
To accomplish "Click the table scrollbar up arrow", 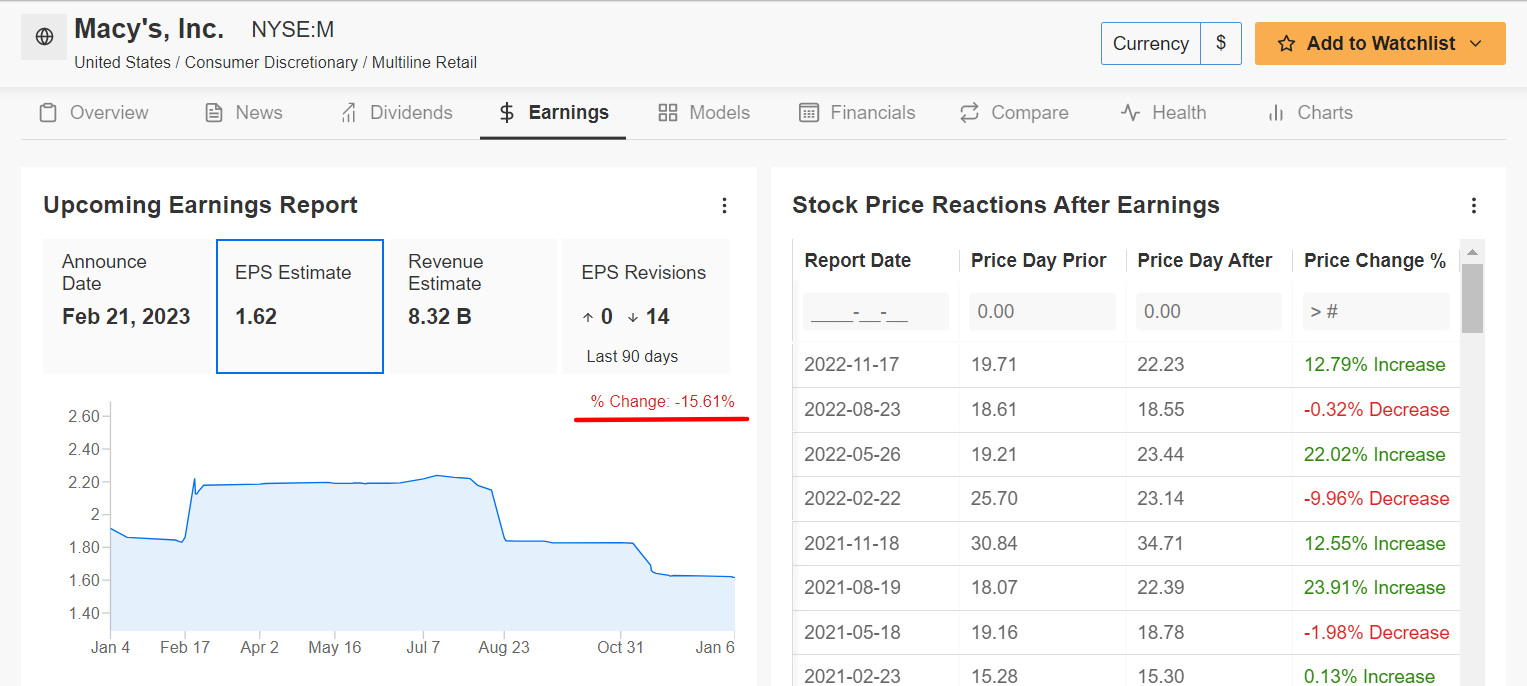I will (x=1472, y=250).
